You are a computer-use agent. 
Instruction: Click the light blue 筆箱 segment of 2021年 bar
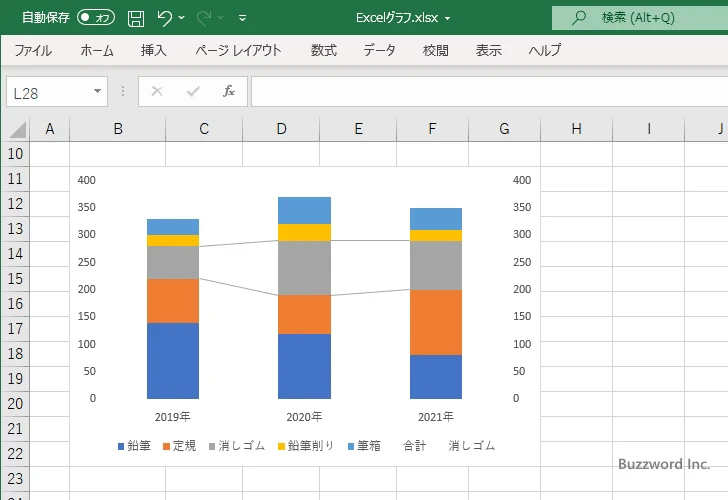[436, 219]
